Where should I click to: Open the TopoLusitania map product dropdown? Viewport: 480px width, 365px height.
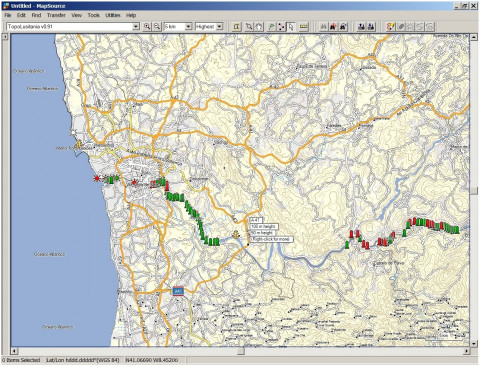[136, 27]
